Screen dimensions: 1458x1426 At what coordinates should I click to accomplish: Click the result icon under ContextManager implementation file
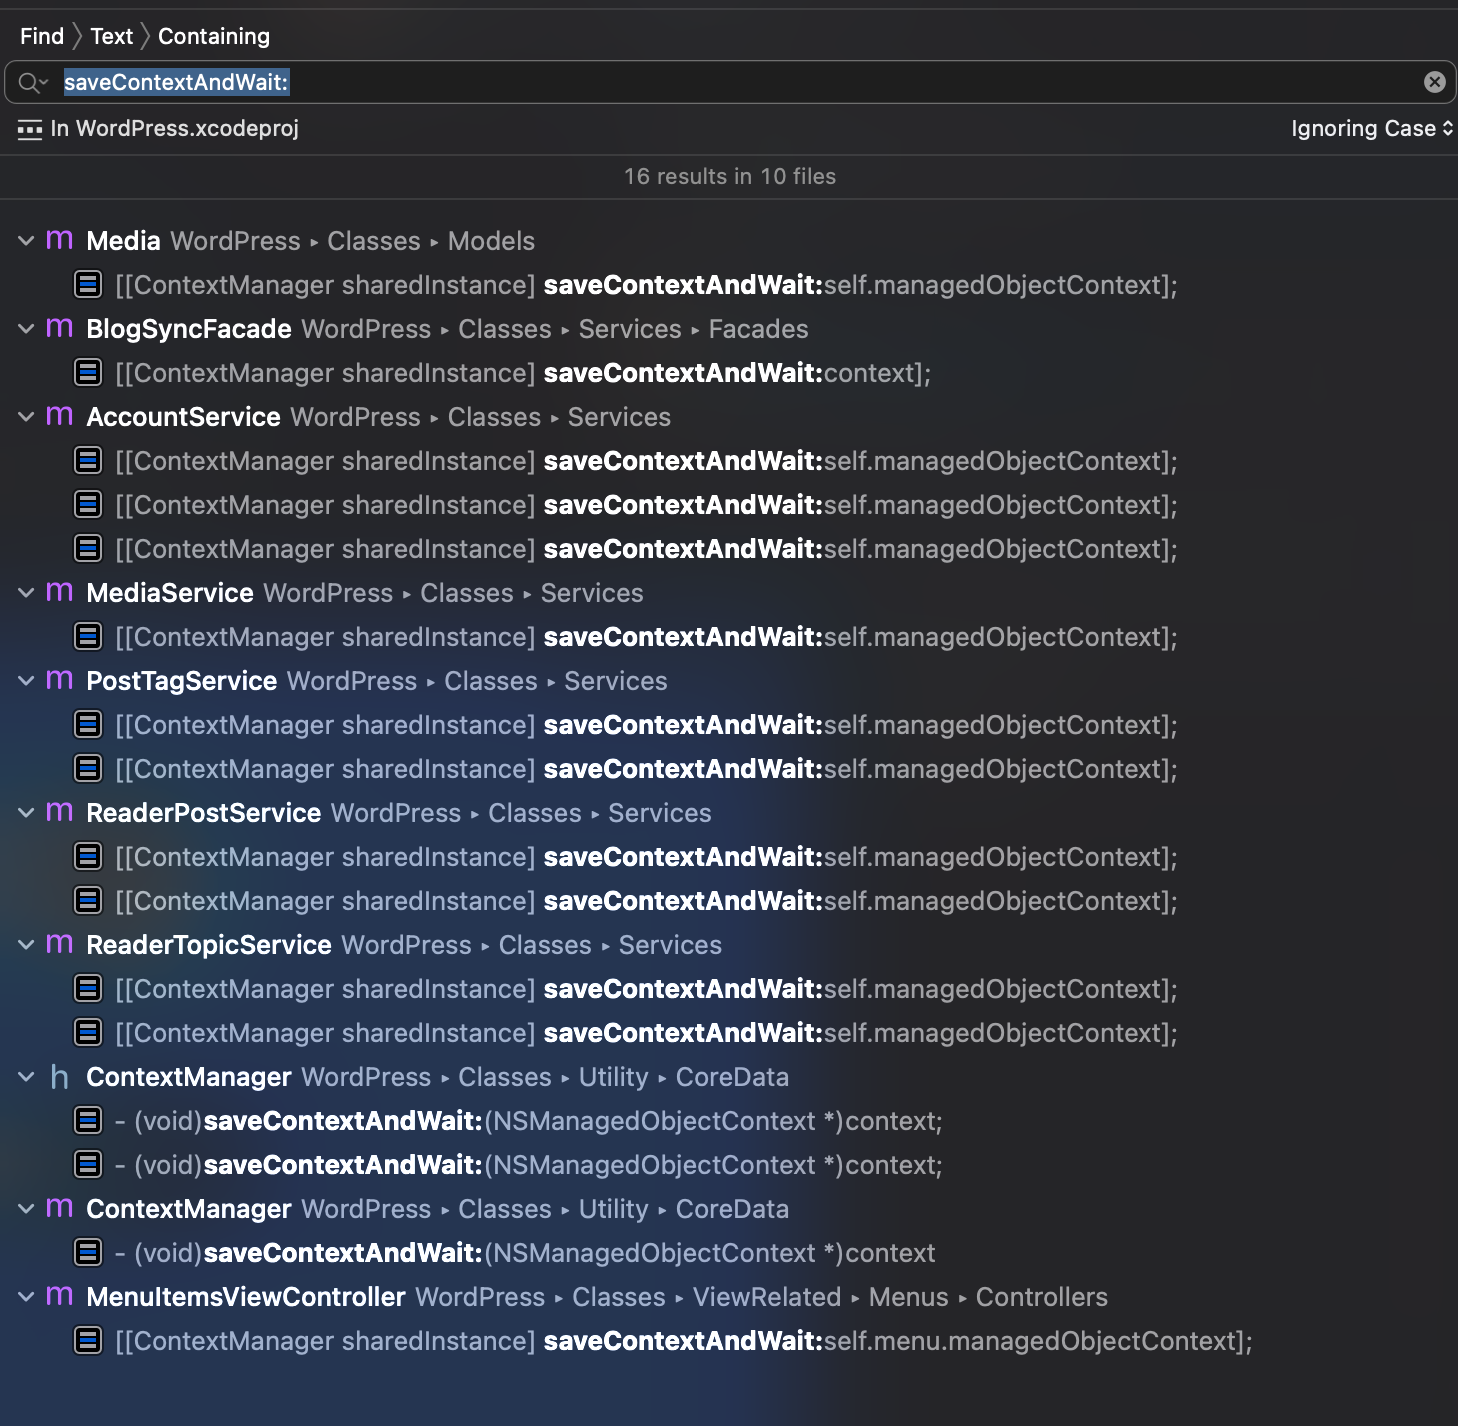coord(88,1253)
